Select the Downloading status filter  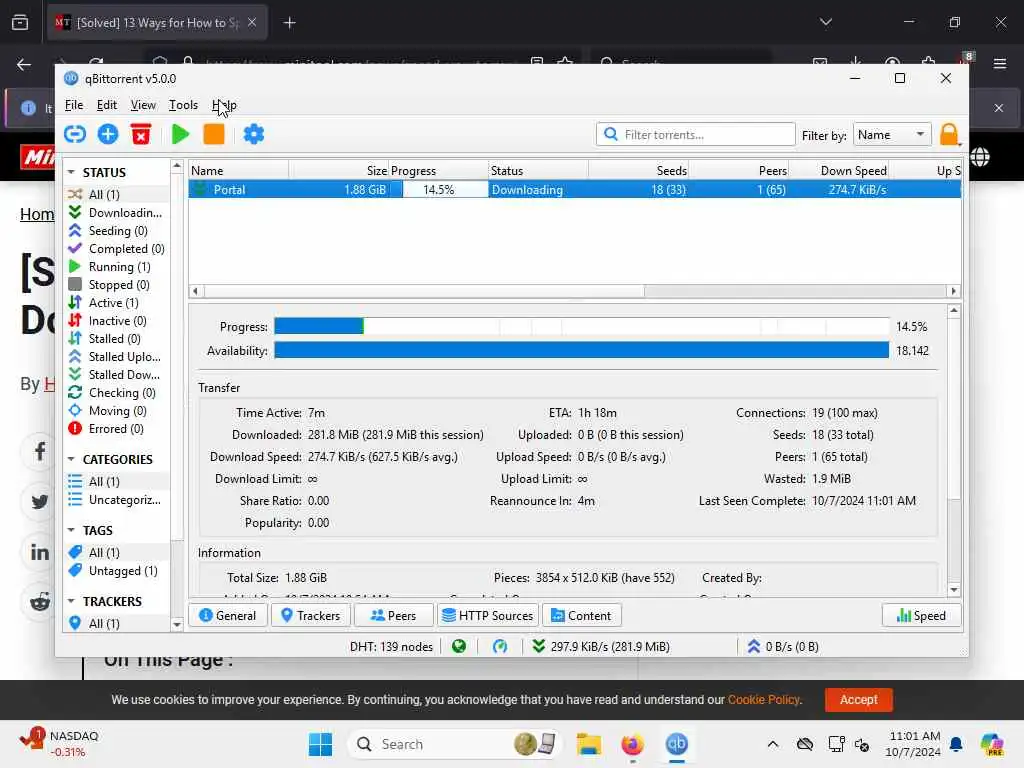[116, 213]
